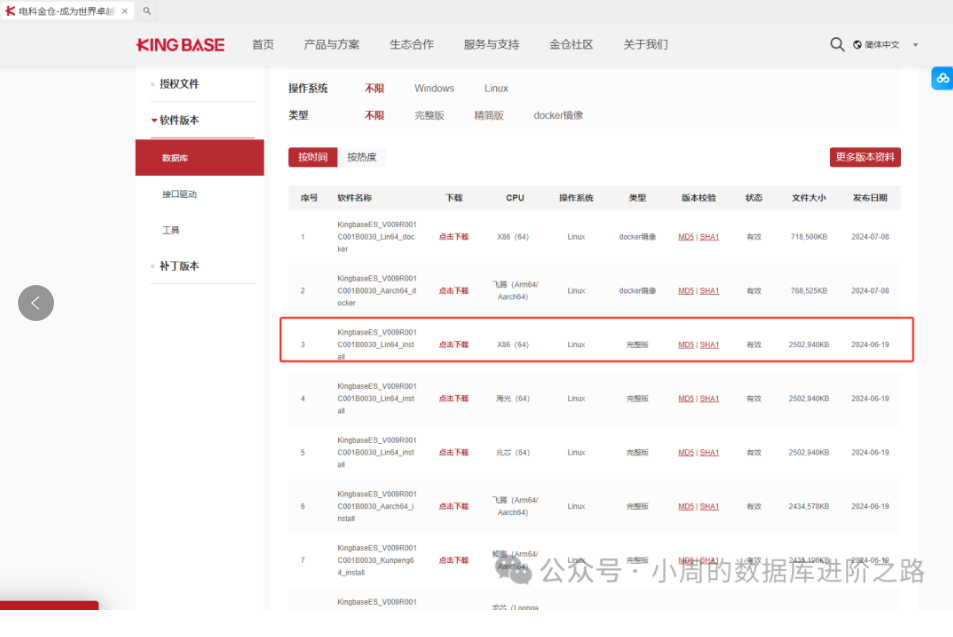Expand the 授权文件 sidebar section
The width and height of the screenshot is (953, 637).
(x=179, y=84)
